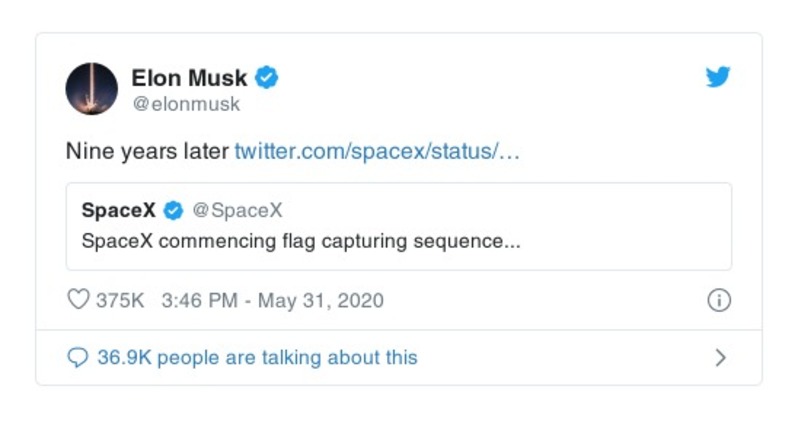The image size is (798, 421).
Task: Open "36.9K people are talking about this"
Action: tap(257, 358)
